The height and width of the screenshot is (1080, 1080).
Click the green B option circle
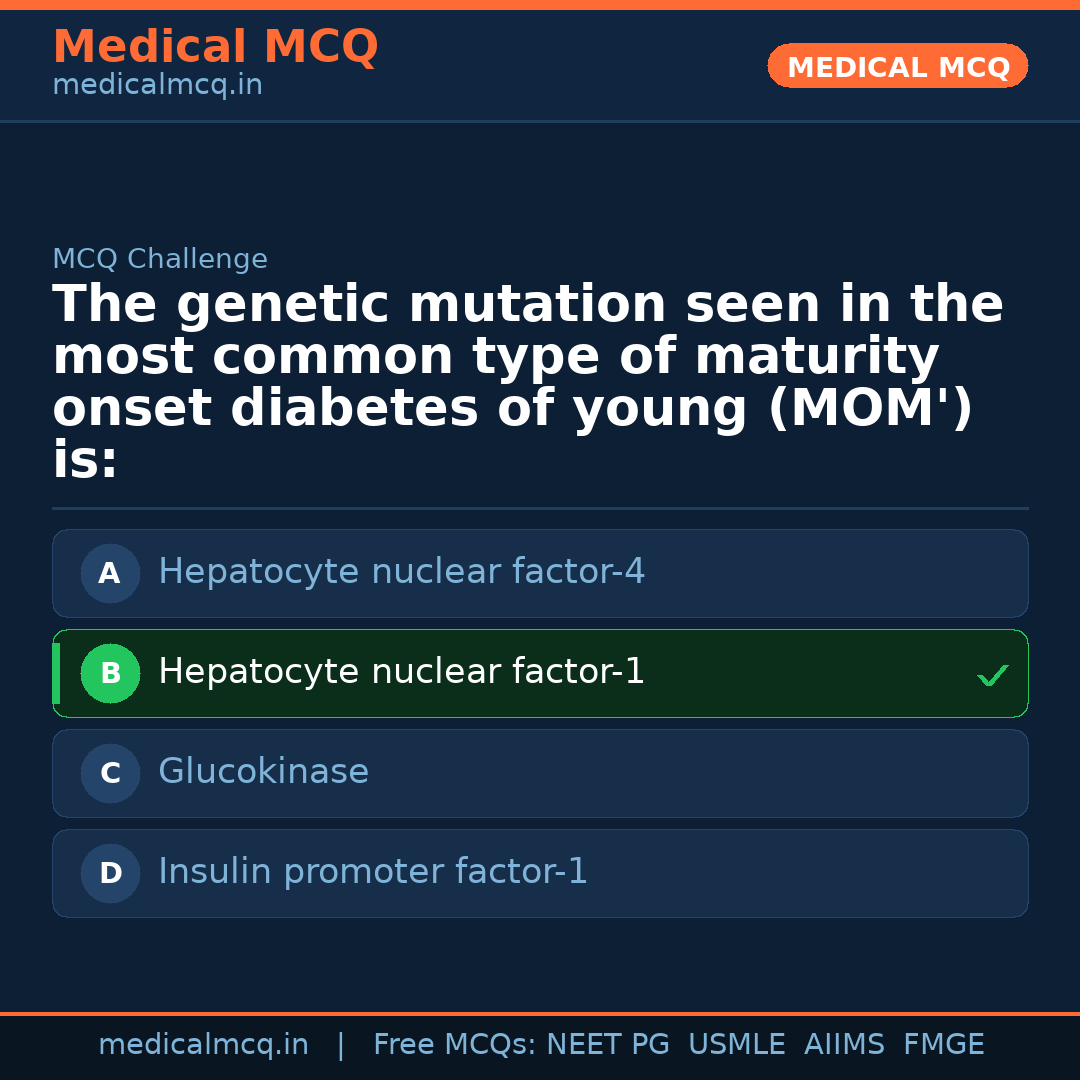110,674
